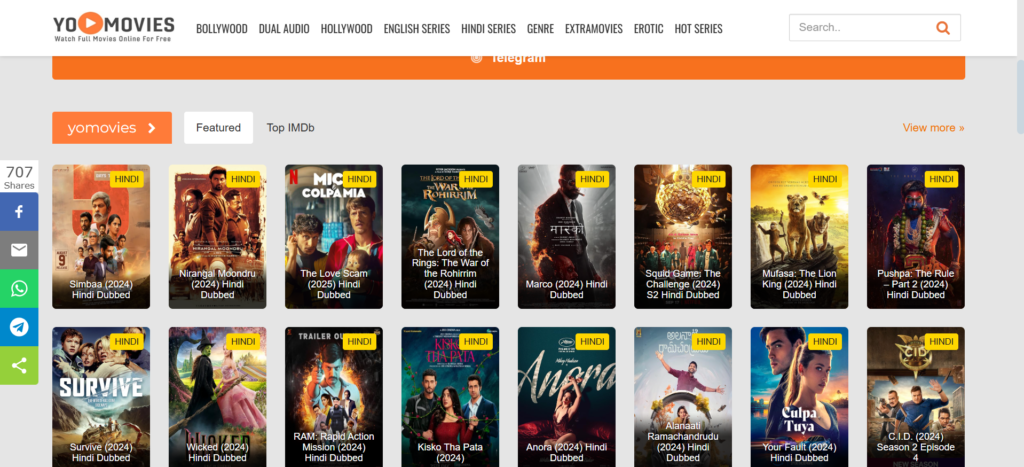Open the Bollywood menu
Viewport: 1024px width, 467px height.
coord(221,29)
